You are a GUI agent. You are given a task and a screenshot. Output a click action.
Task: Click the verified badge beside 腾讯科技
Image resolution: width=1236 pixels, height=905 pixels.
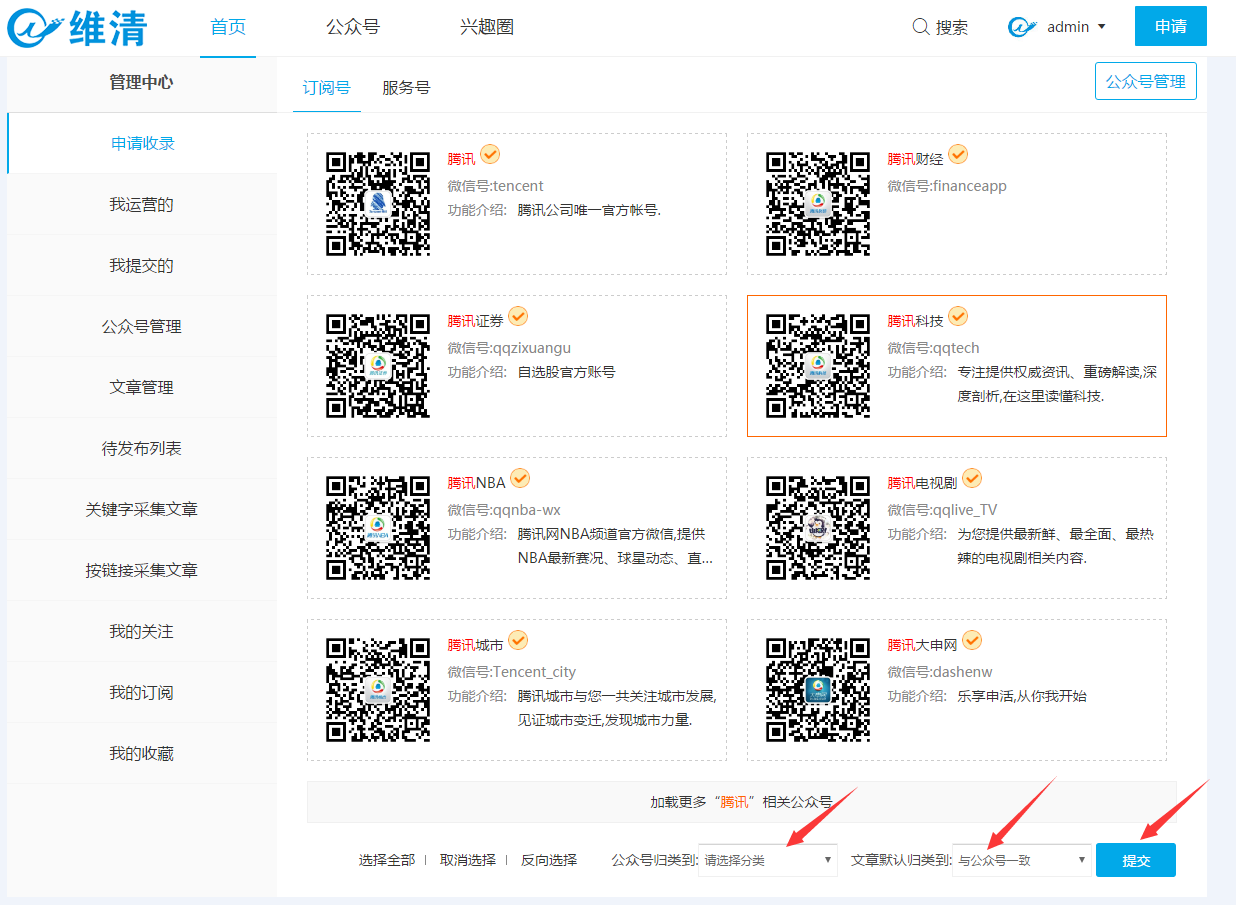[958, 317]
